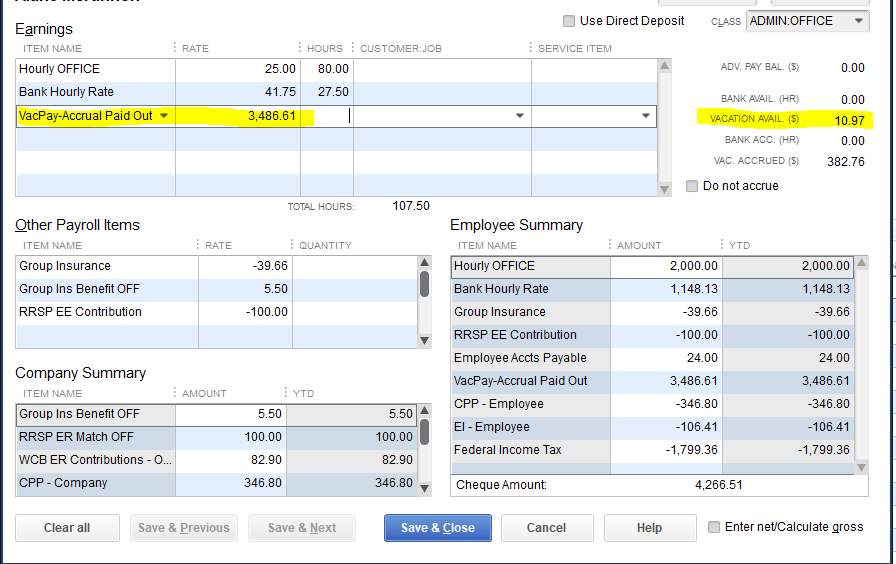Open the Service Item dropdown arrow
Viewport: 896px width, 564px height.
click(645, 116)
